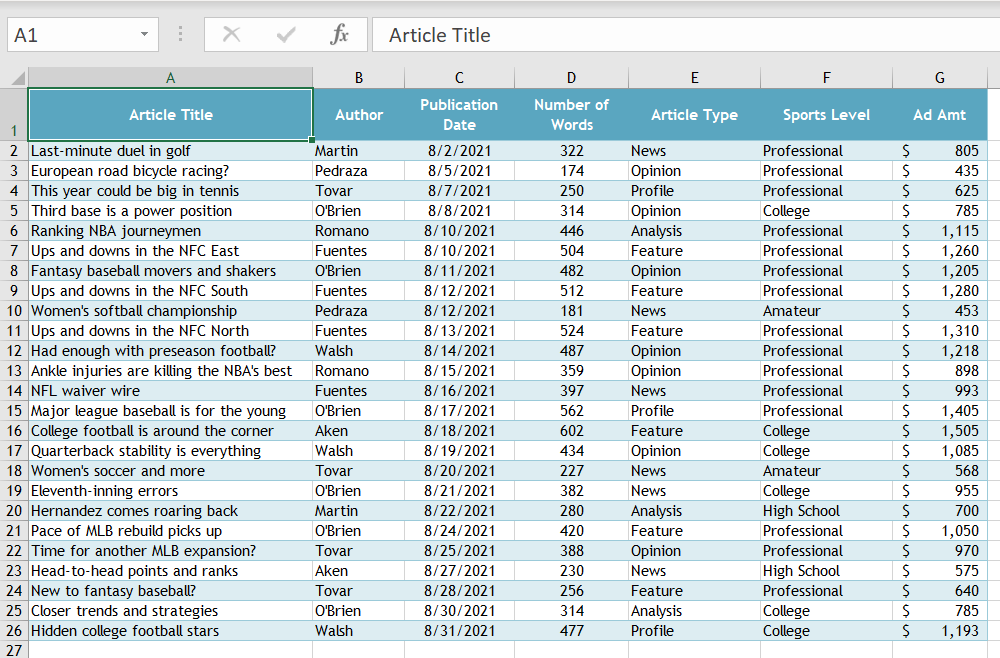
Task: Click inside the Name Box showing A1
Action: (x=70, y=34)
